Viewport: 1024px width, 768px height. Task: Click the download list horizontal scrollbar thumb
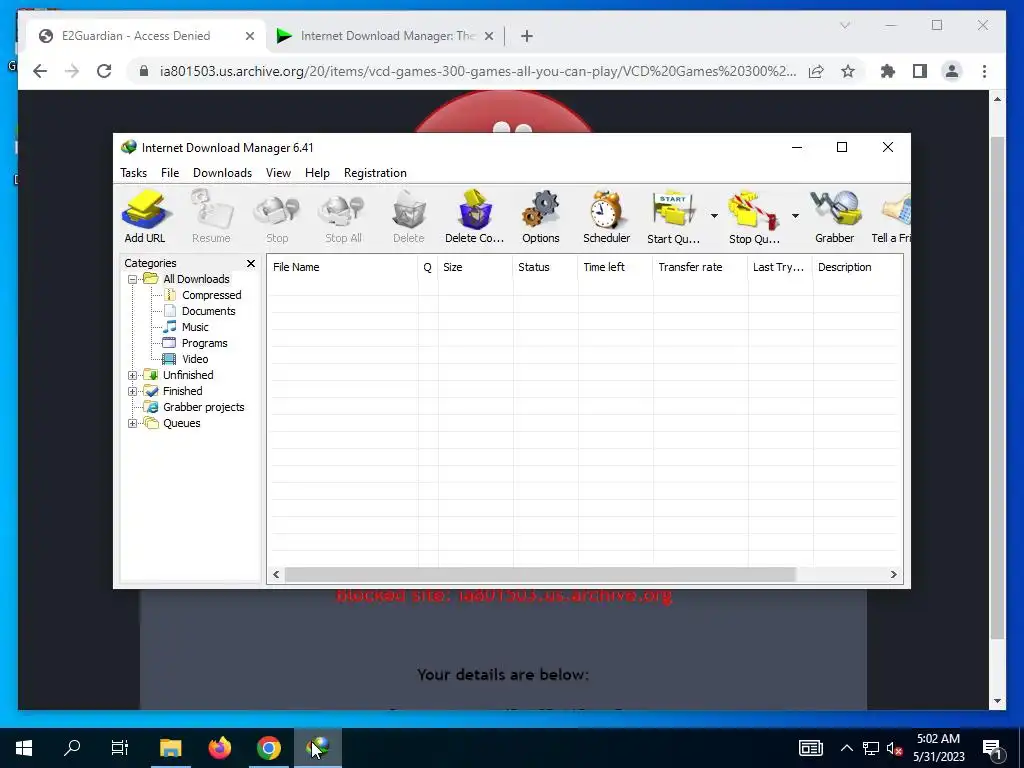(540, 575)
